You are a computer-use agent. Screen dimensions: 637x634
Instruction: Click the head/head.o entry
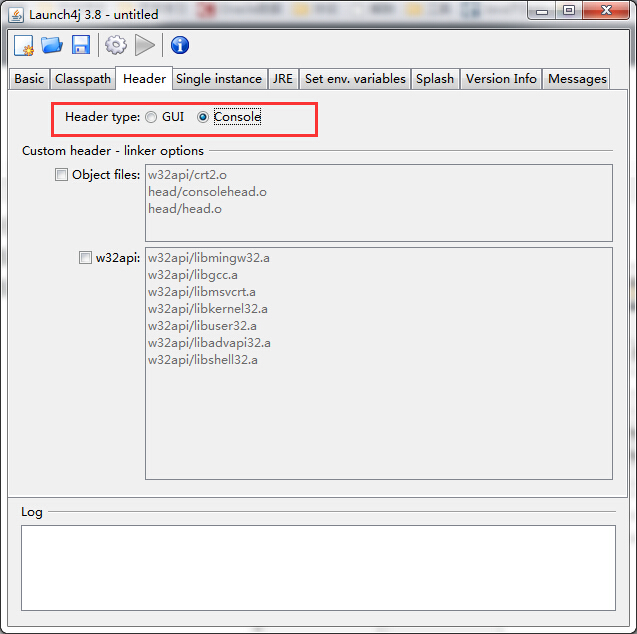coord(185,209)
